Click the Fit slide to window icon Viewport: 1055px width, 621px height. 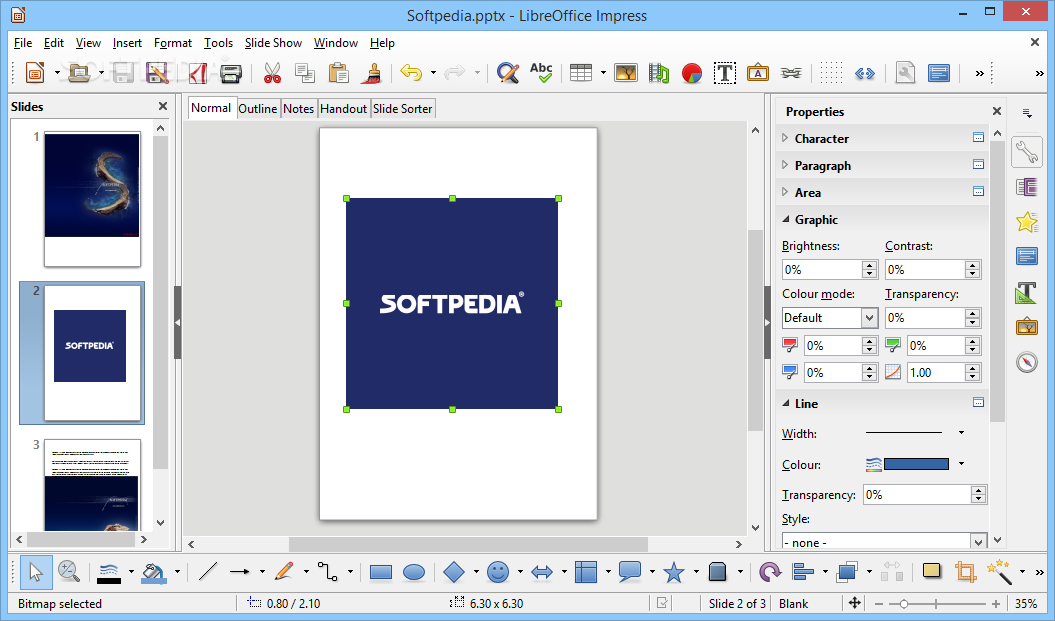[854, 603]
